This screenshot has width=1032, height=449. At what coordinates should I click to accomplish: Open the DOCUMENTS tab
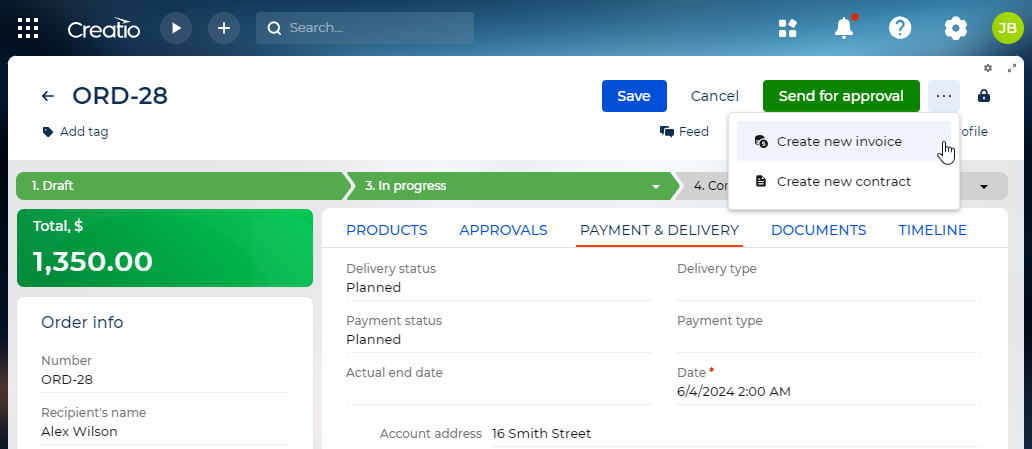[x=819, y=230]
